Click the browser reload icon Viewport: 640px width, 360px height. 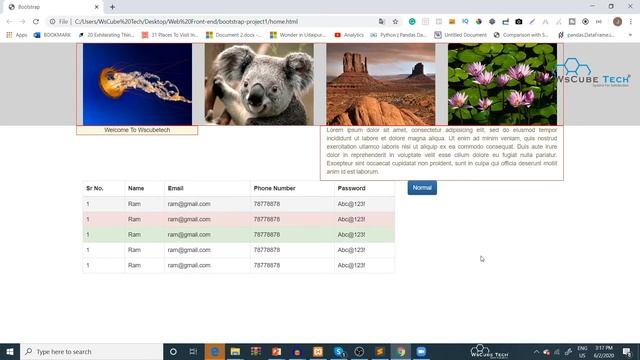coord(36,22)
